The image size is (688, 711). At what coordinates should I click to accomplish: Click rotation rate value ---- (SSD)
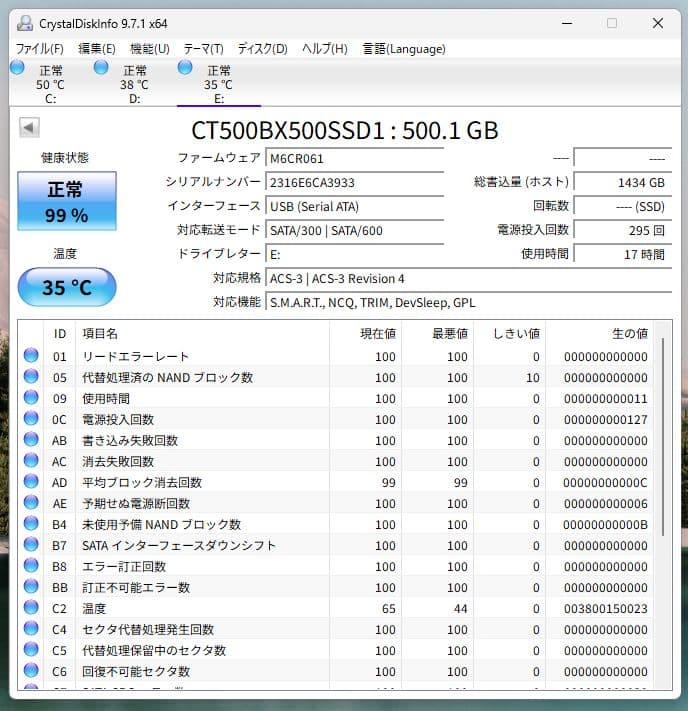pos(622,206)
